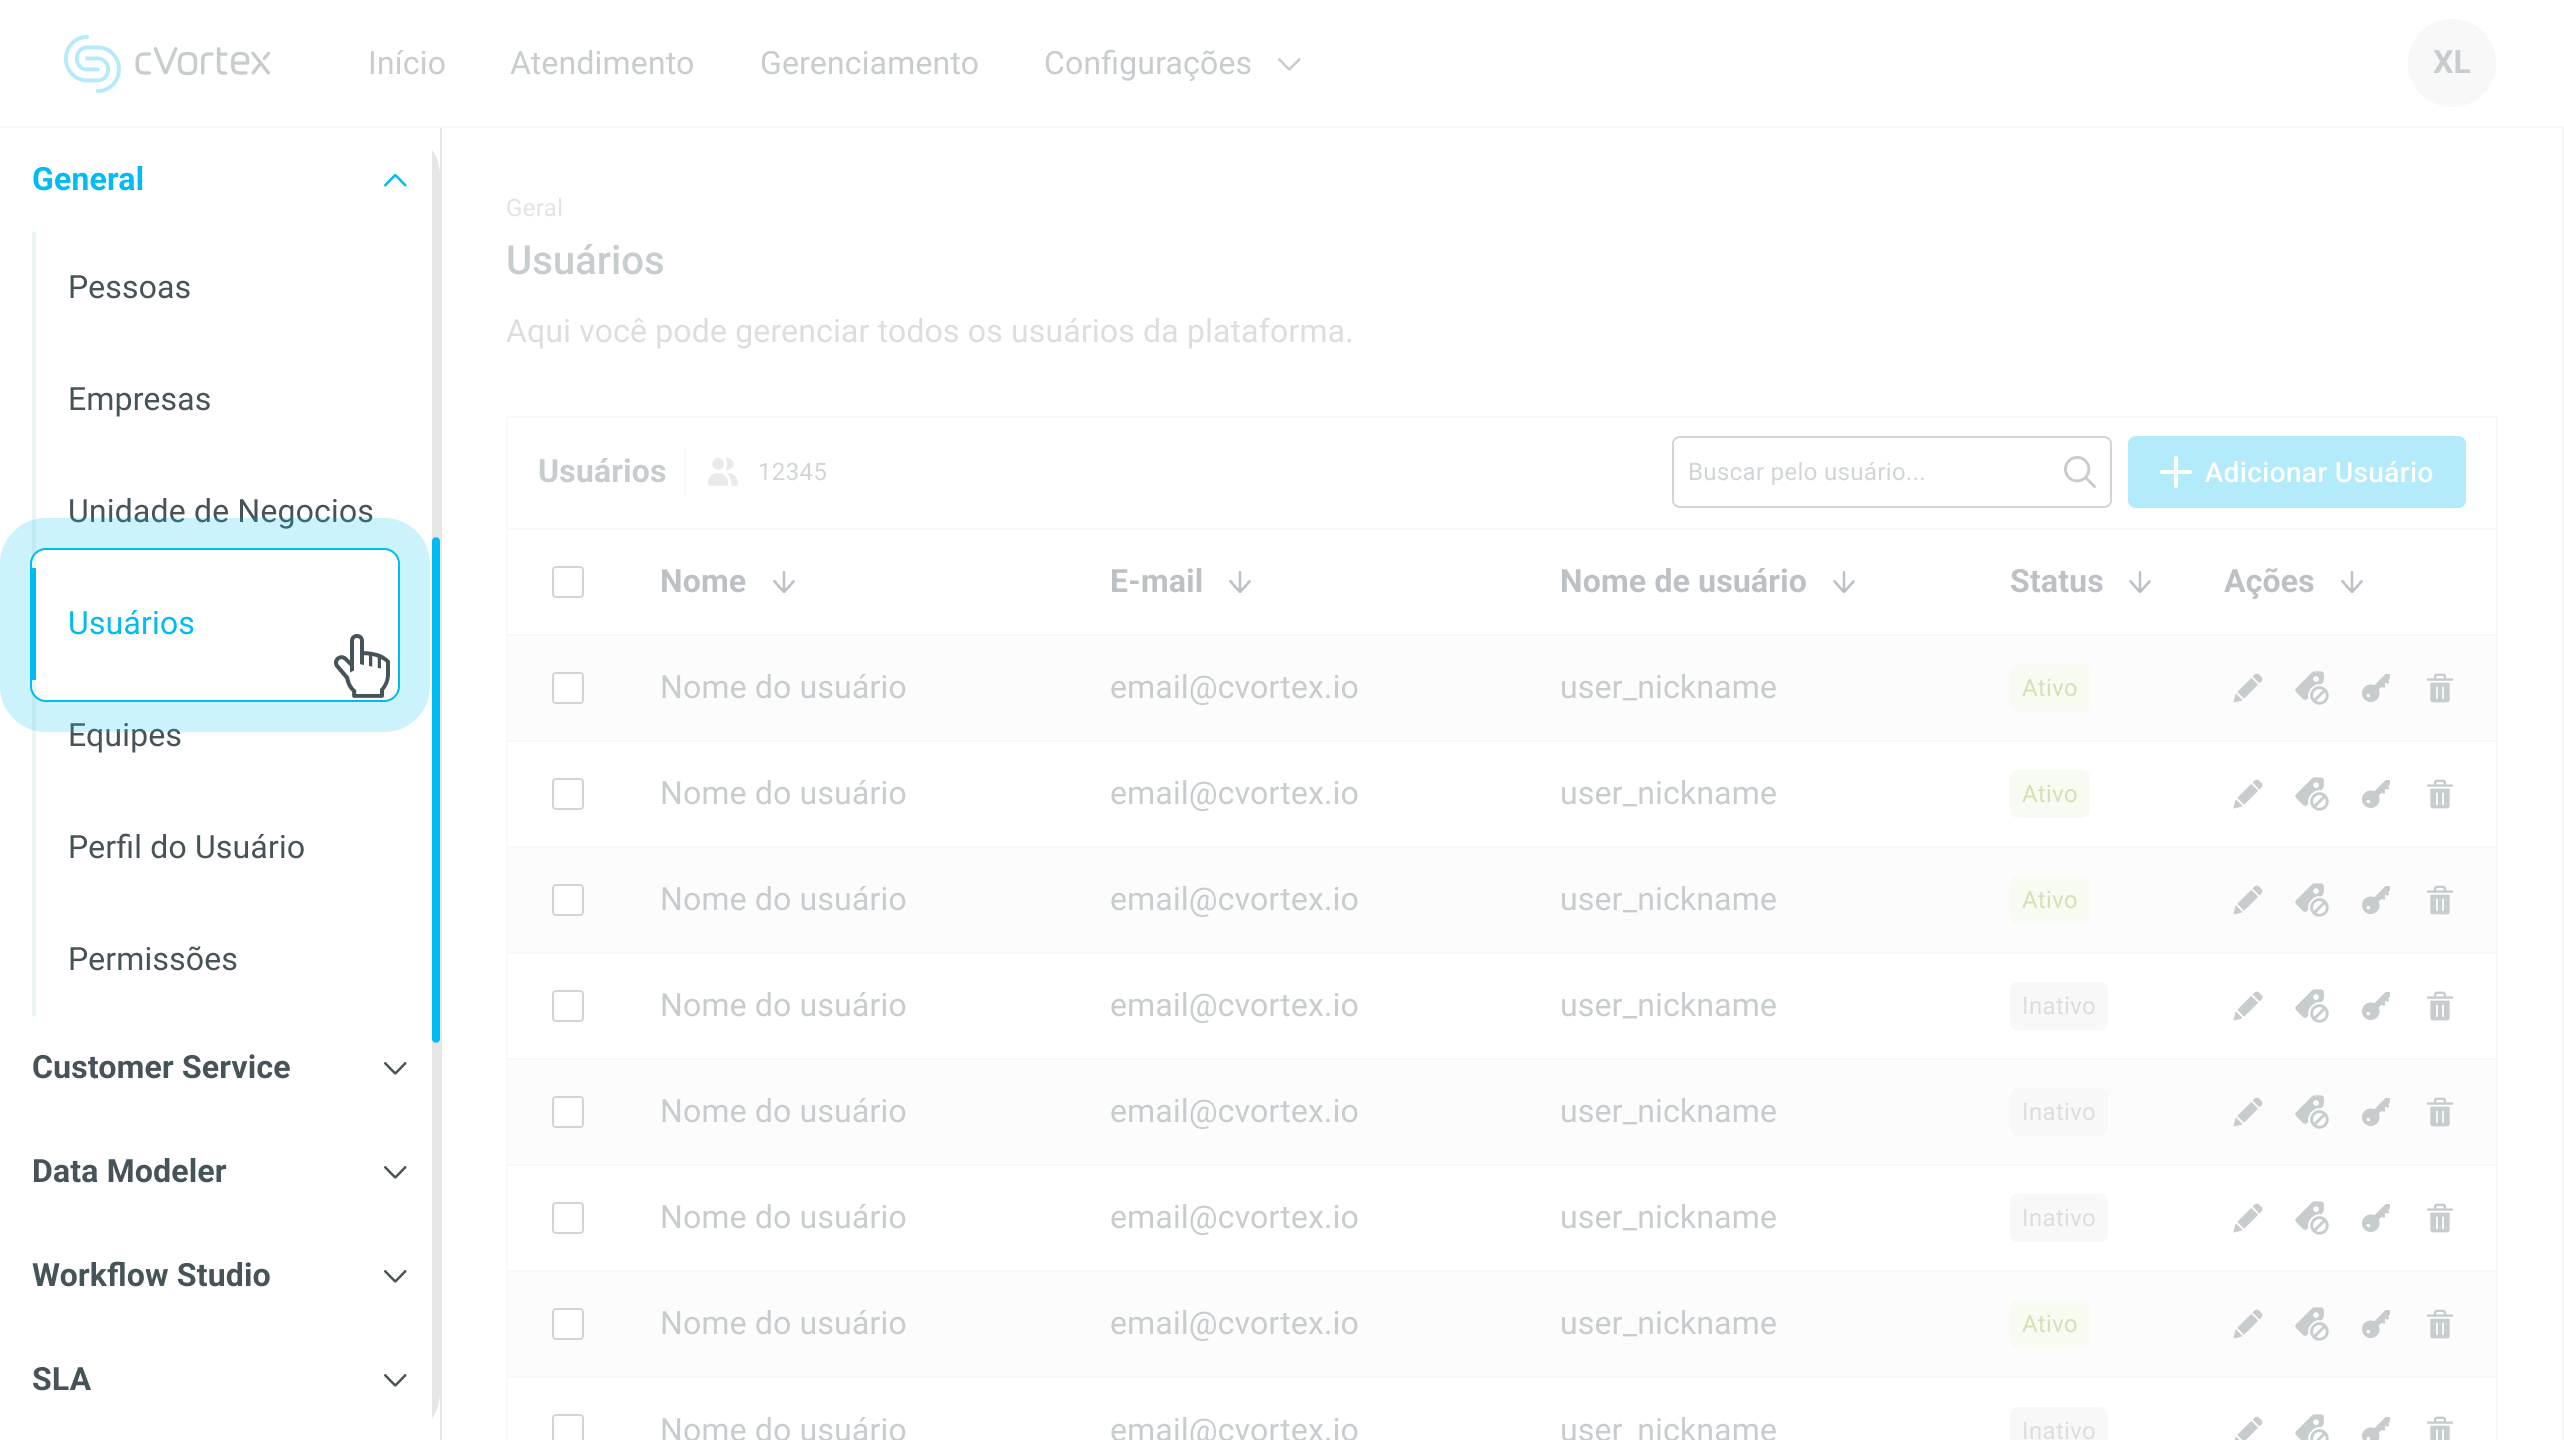The image size is (2564, 1440).
Task: Click the trash delete icon in fourth user row
Action: click(x=2440, y=1006)
